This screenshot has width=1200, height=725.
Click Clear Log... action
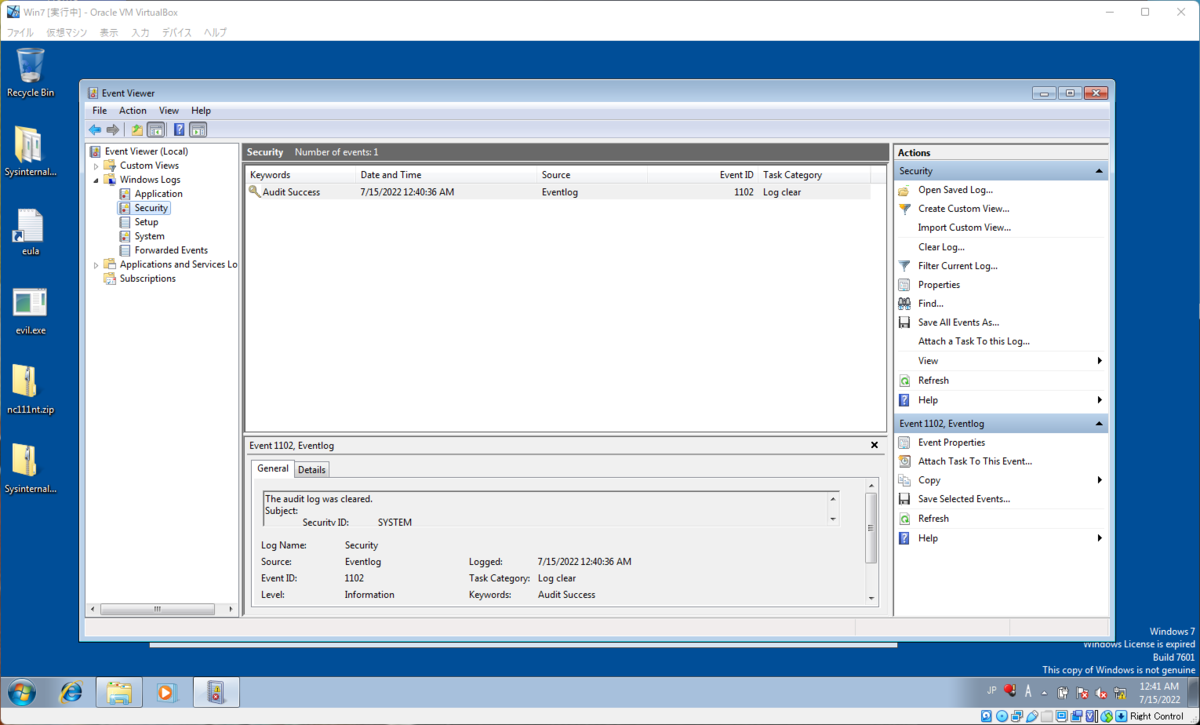pyautogui.click(x=941, y=247)
